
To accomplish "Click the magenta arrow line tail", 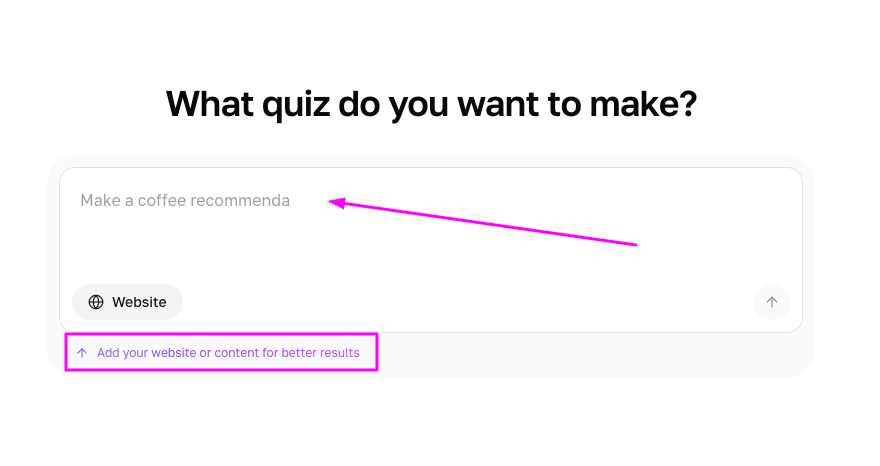I will [x=634, y=243].
